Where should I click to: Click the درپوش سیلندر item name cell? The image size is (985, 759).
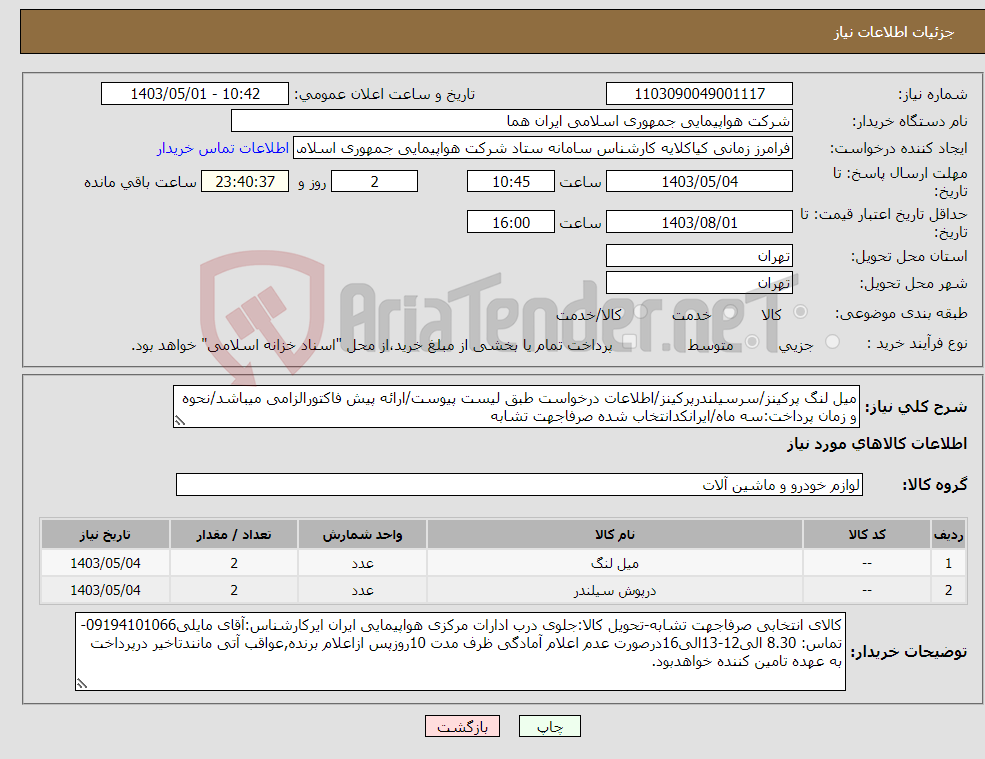(615, 590)
